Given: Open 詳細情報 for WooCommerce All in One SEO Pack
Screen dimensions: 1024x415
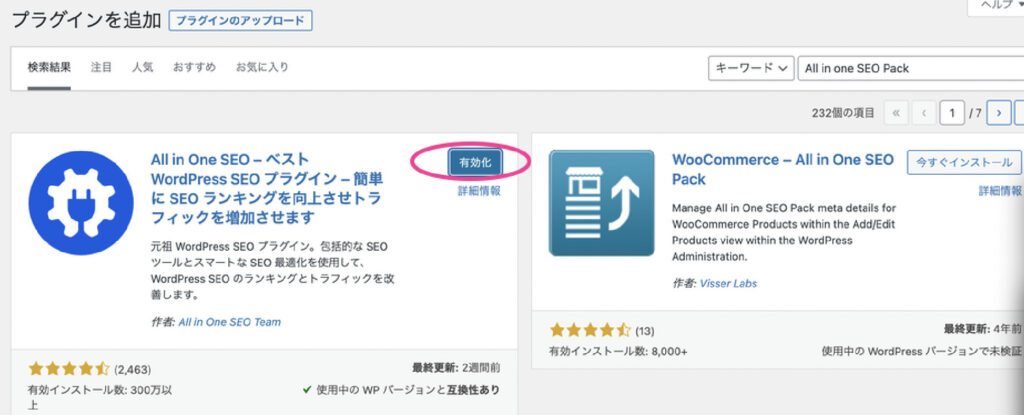Looking at the screenshot, I should click(x=1000, y=191).
